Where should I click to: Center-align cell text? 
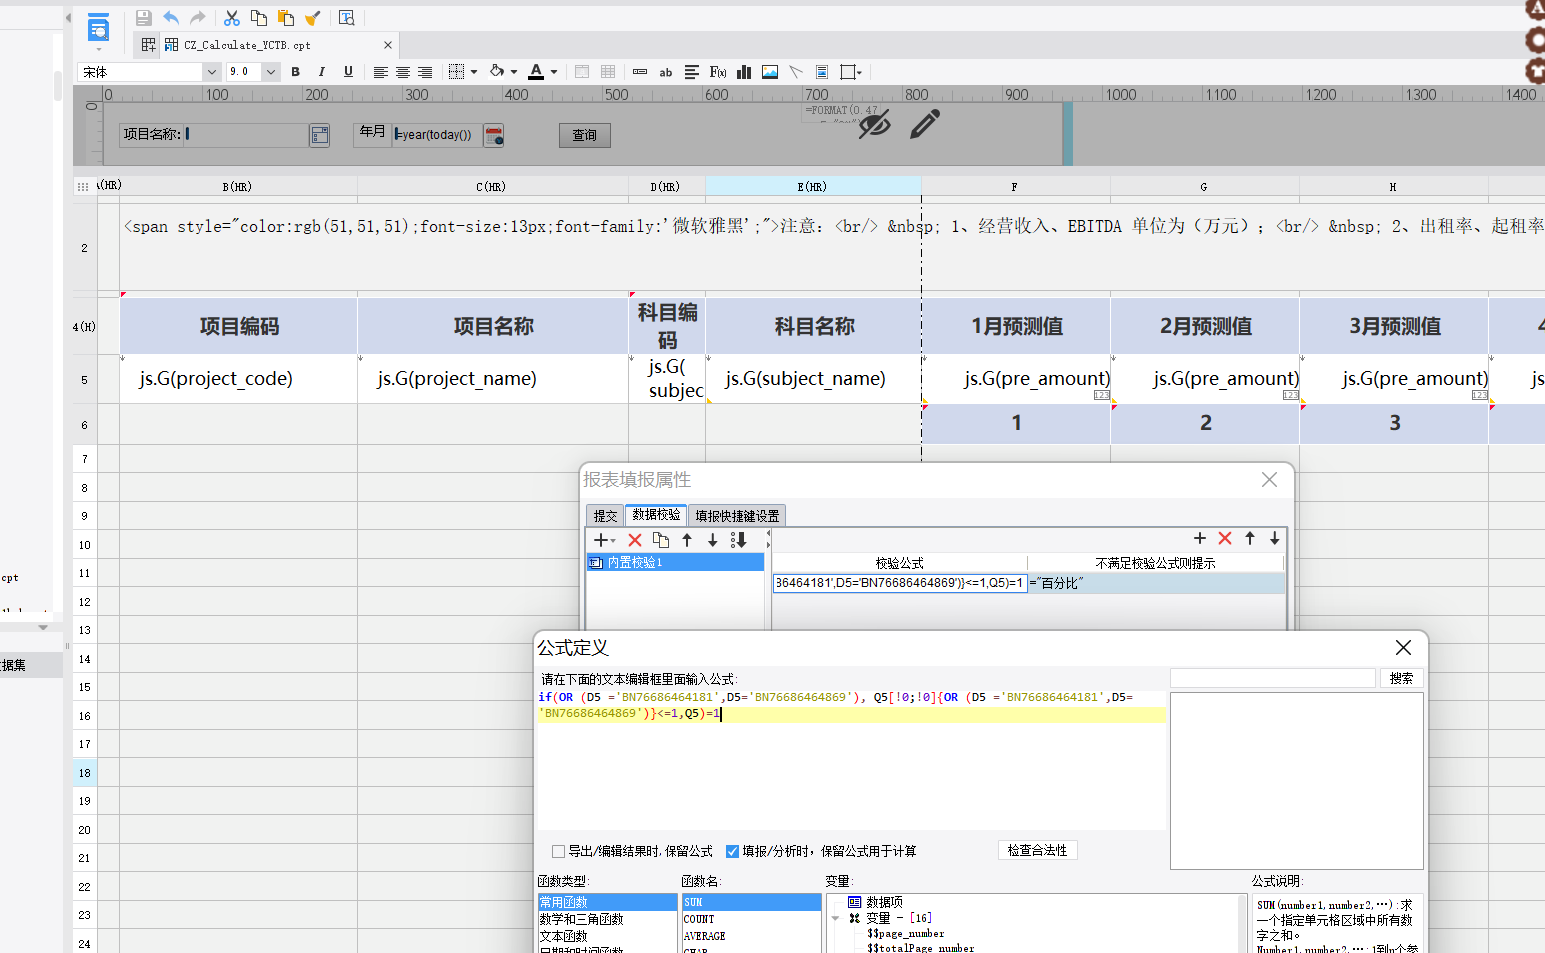coord(403,72)
